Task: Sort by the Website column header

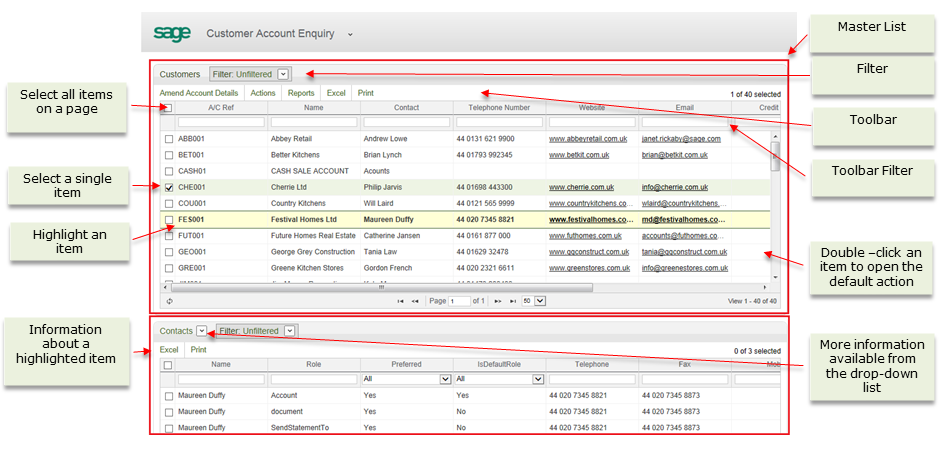Action: (x=592, y=108)
